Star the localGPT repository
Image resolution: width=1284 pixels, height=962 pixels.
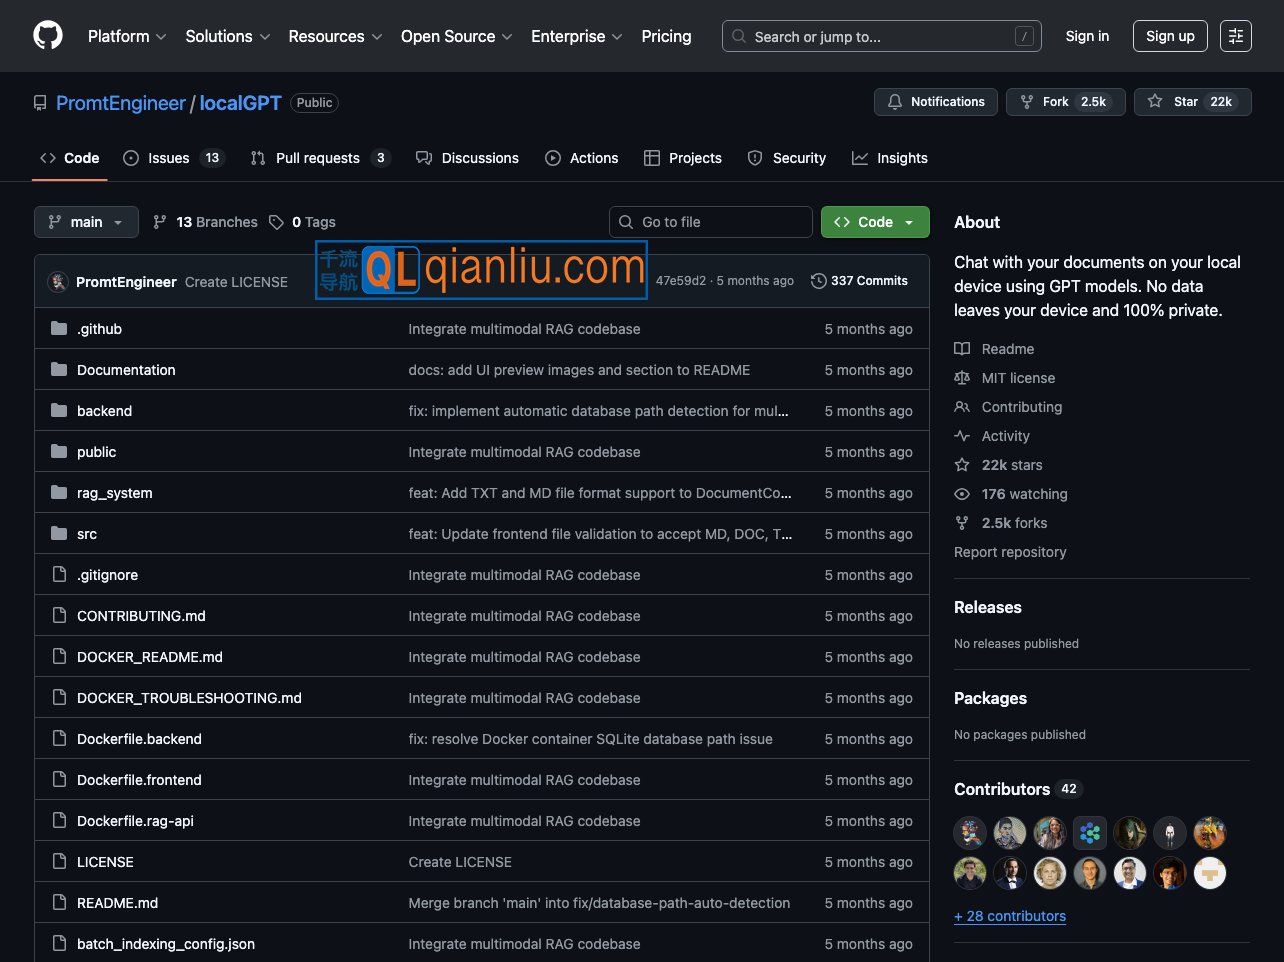(1192, 102)
